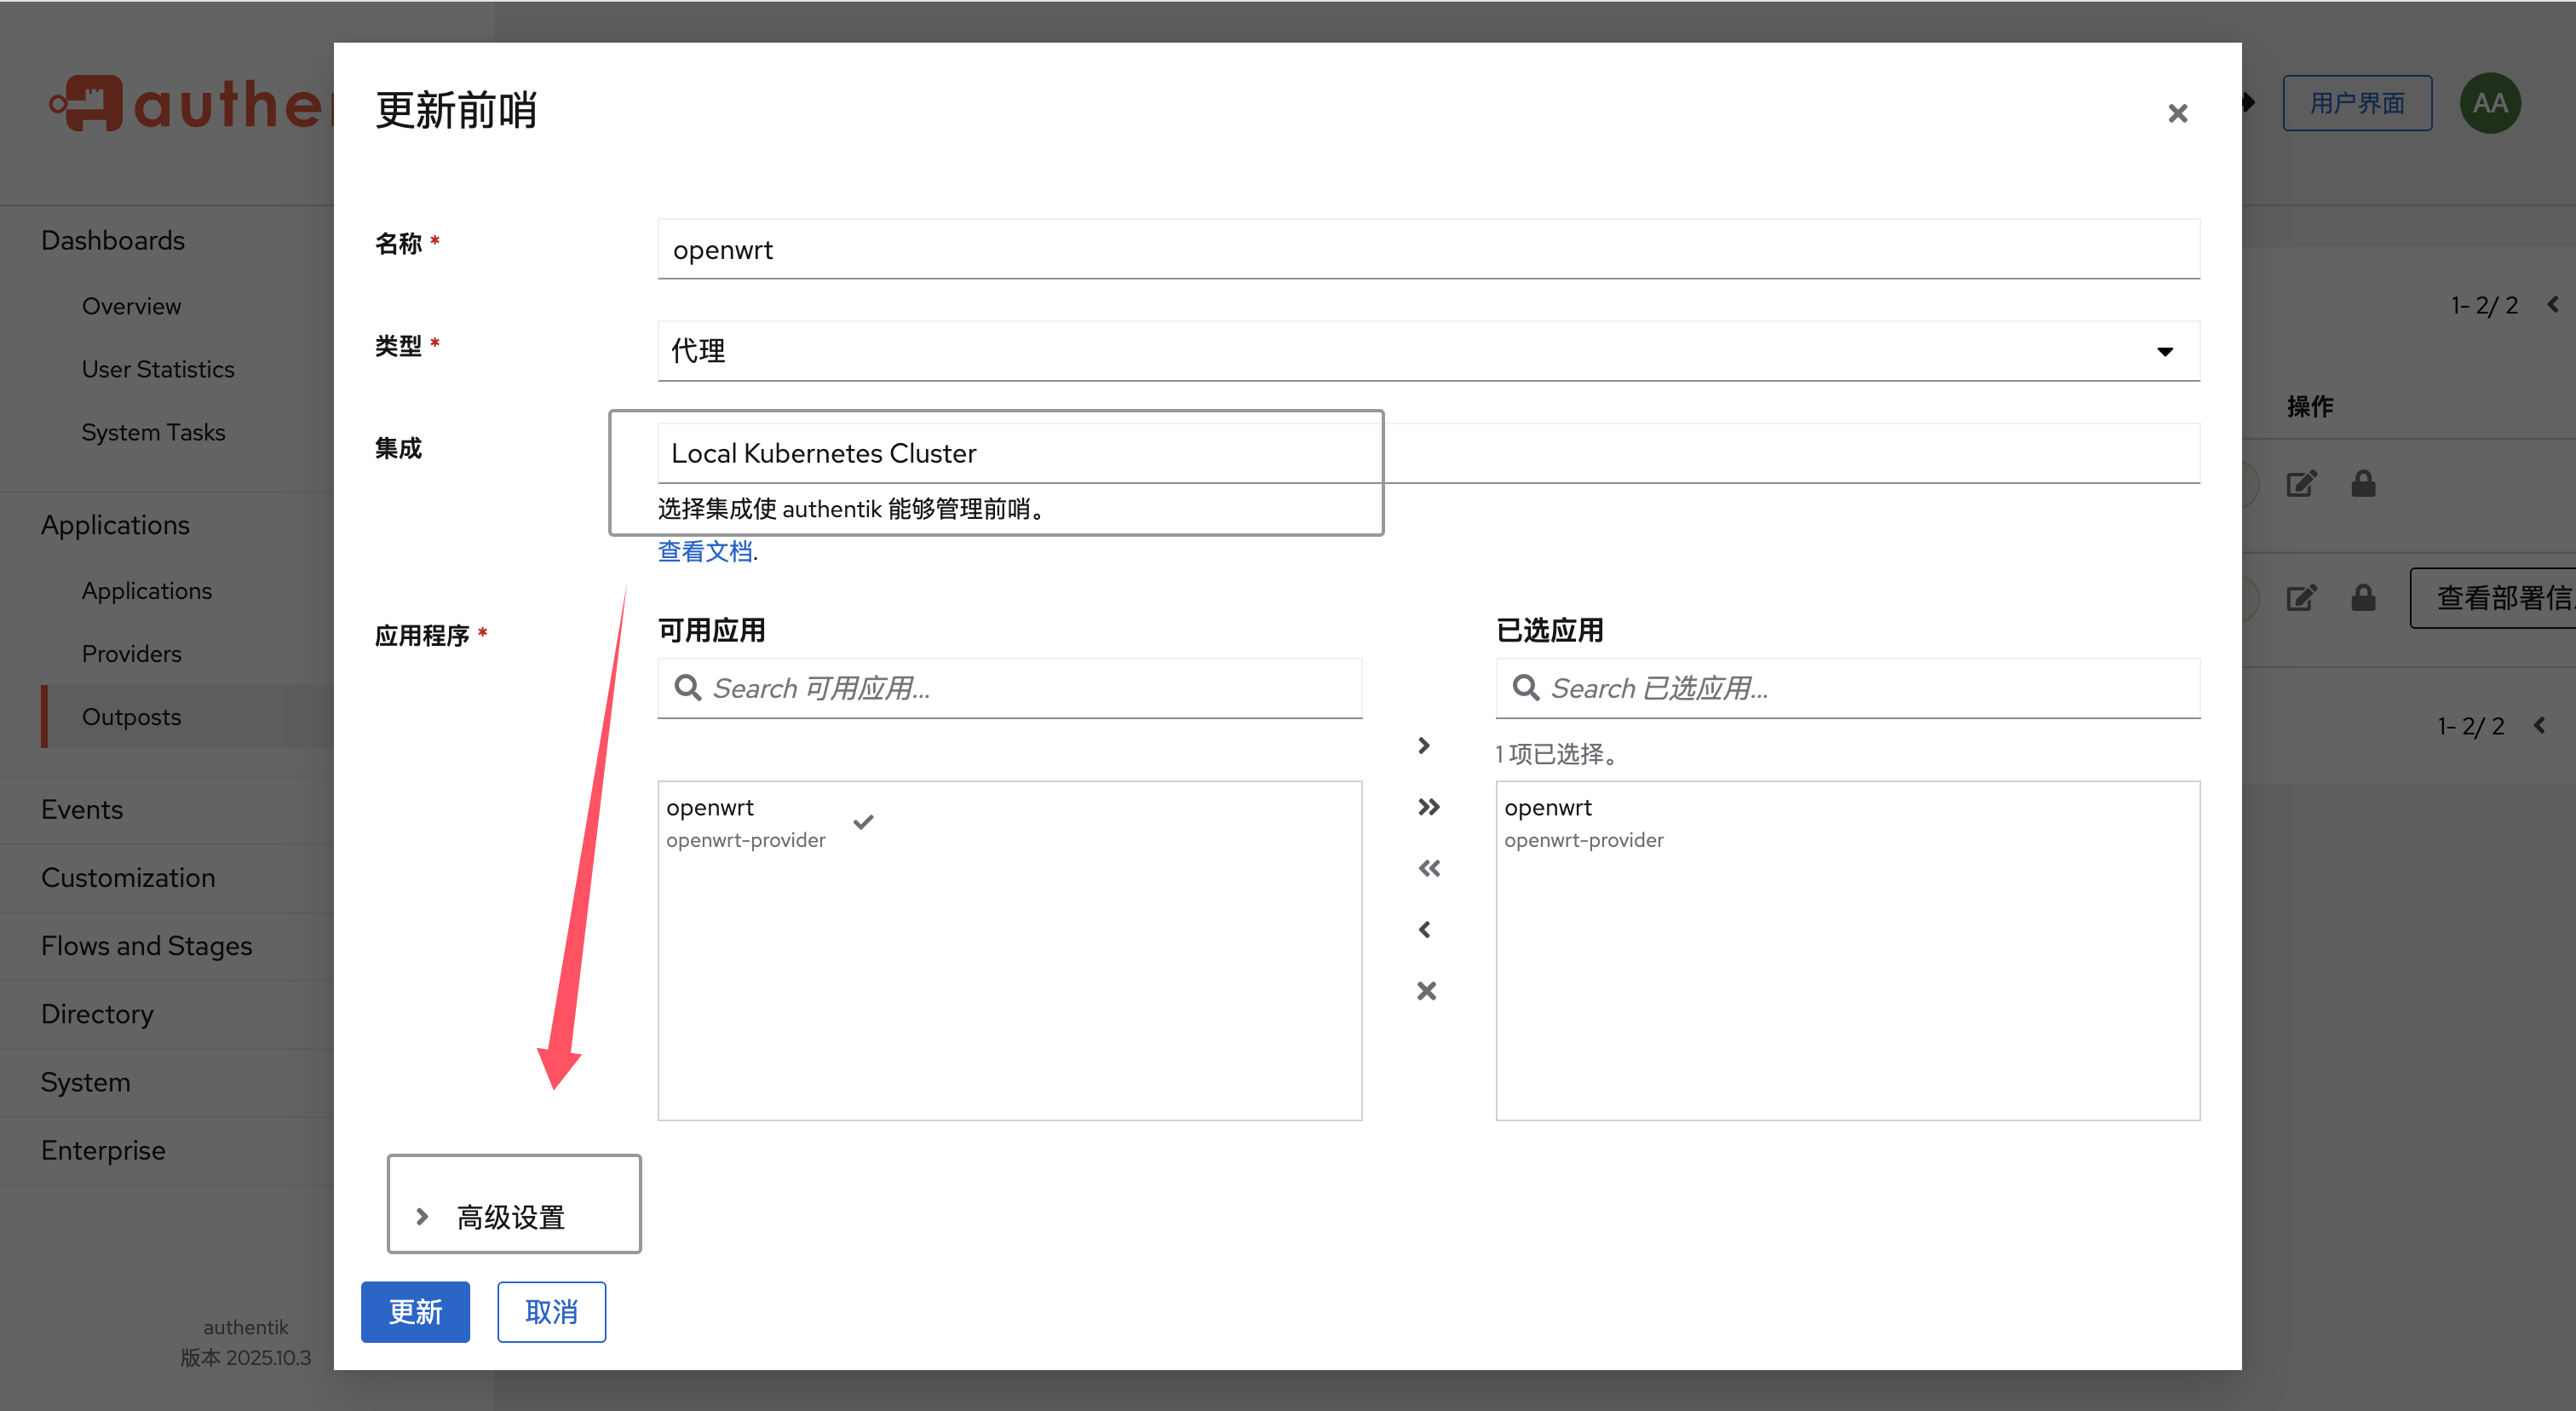Close the 更新前哨 dialog with X
Viewport: 2576px width, 1411px height.
2177,114
